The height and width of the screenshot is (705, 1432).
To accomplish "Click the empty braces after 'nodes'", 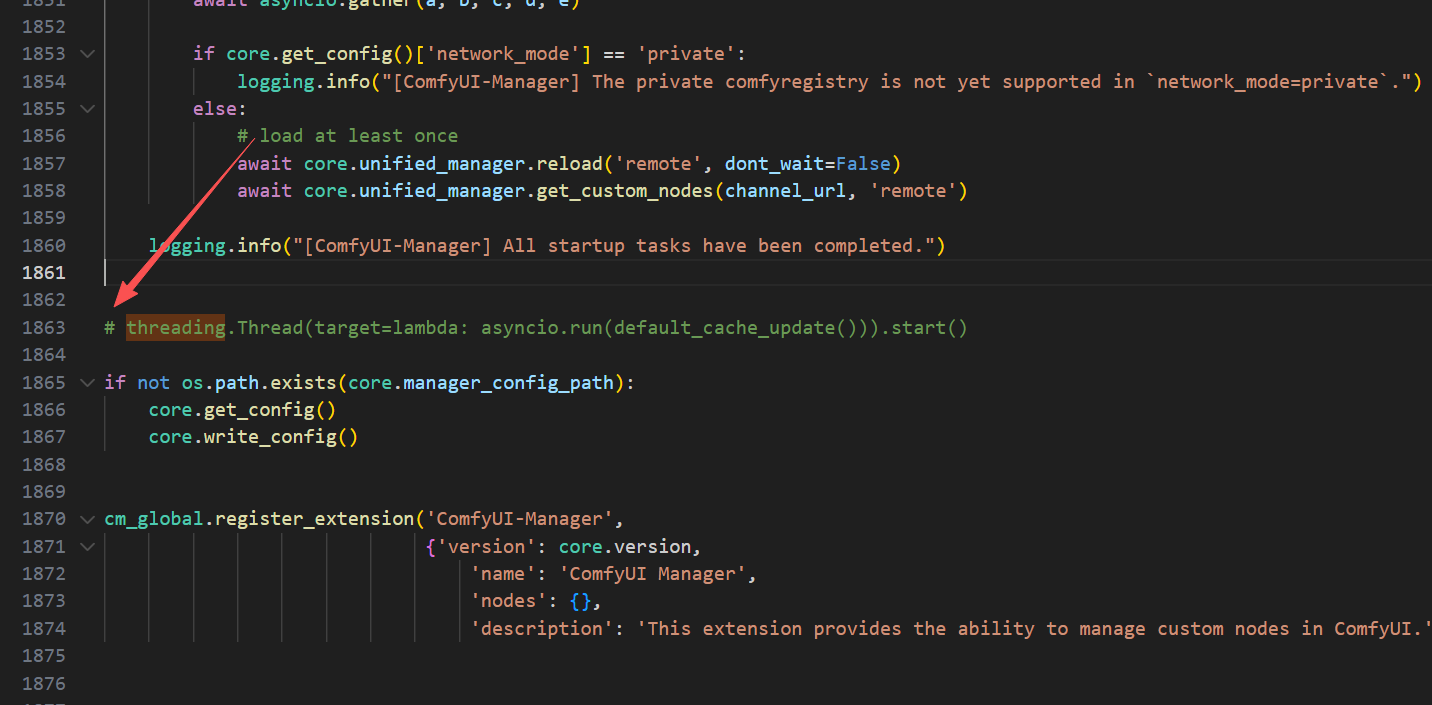I will point(581,601).
